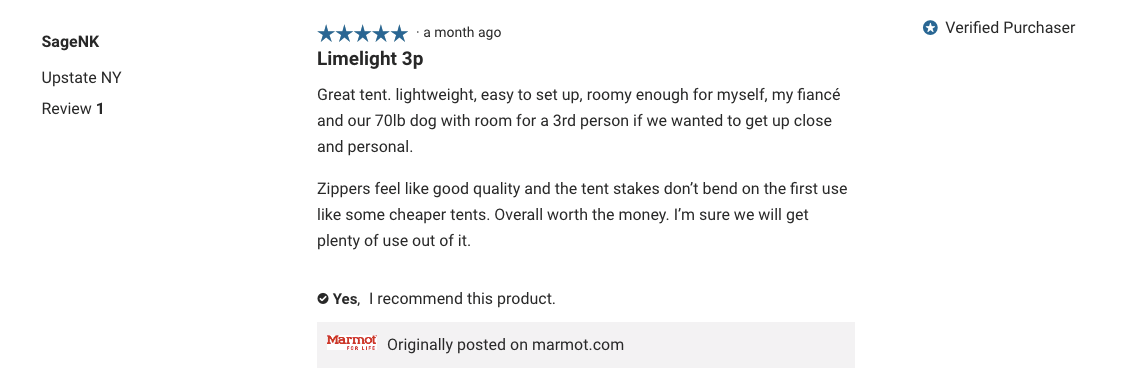Click 'Originally posted on marmot.com' text
The image size is (1137, 379).
click(505, 345)
